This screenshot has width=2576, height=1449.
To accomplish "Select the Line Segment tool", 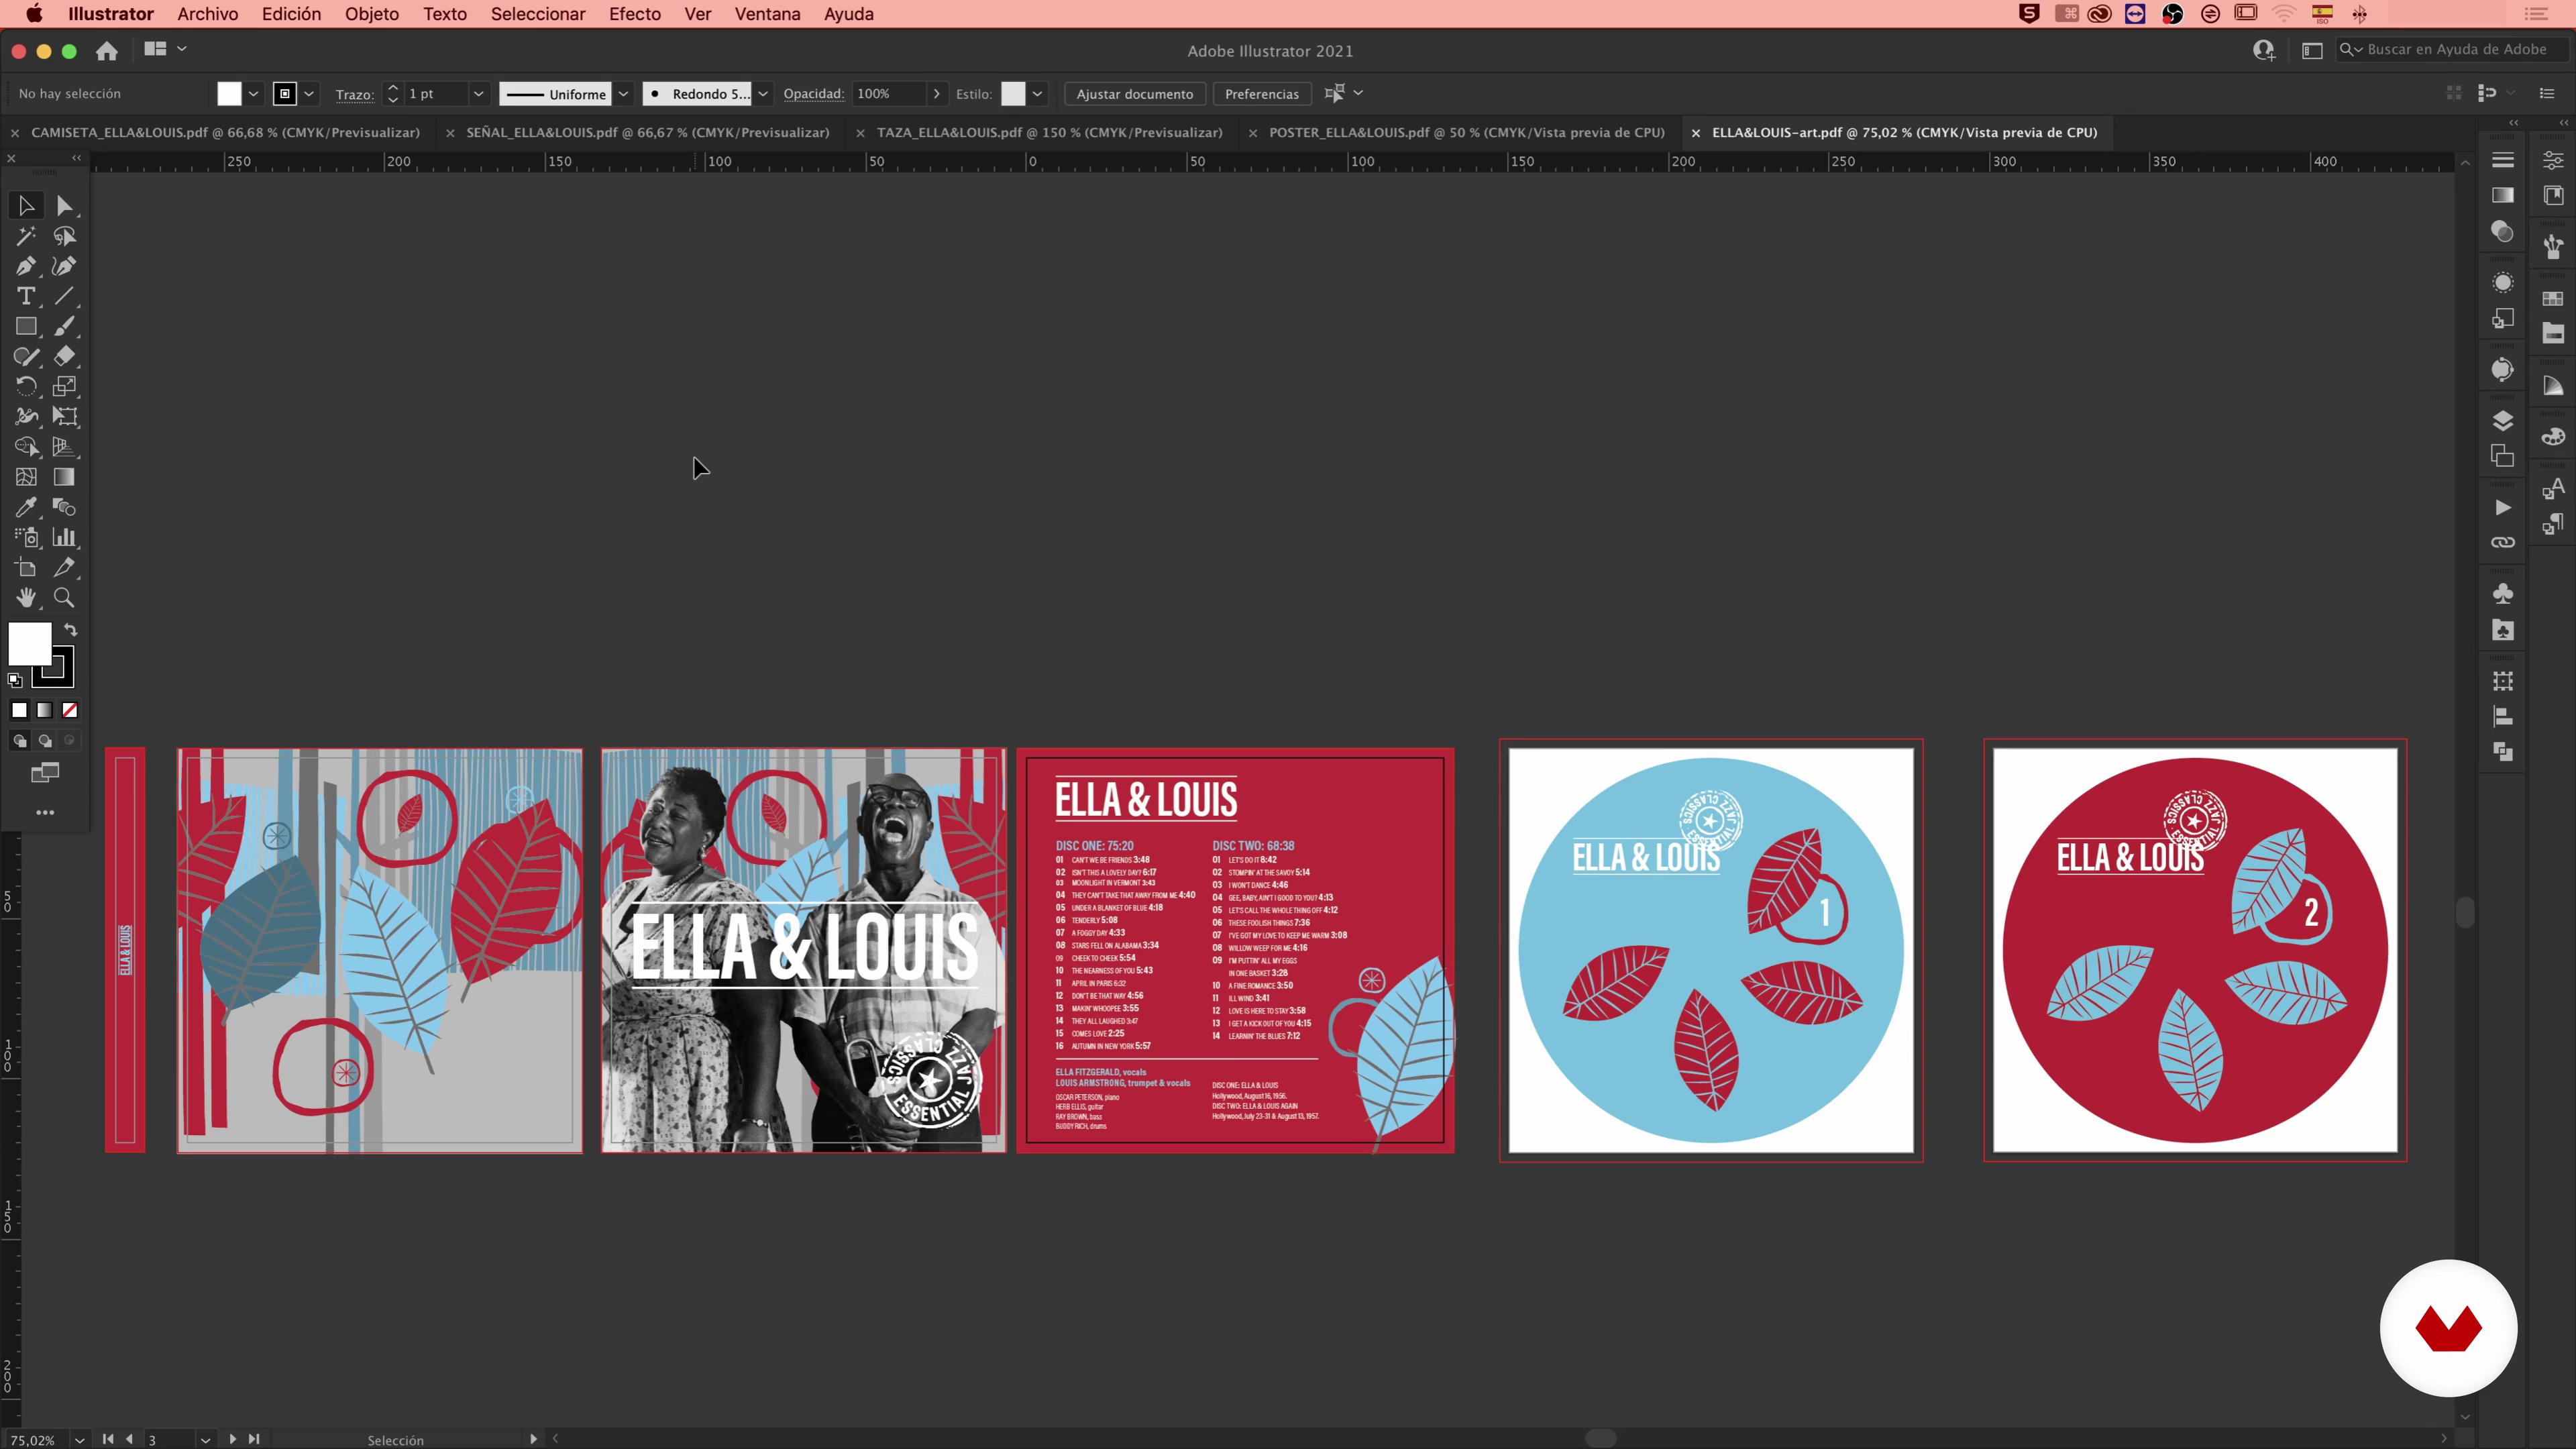I will point(64,296).
